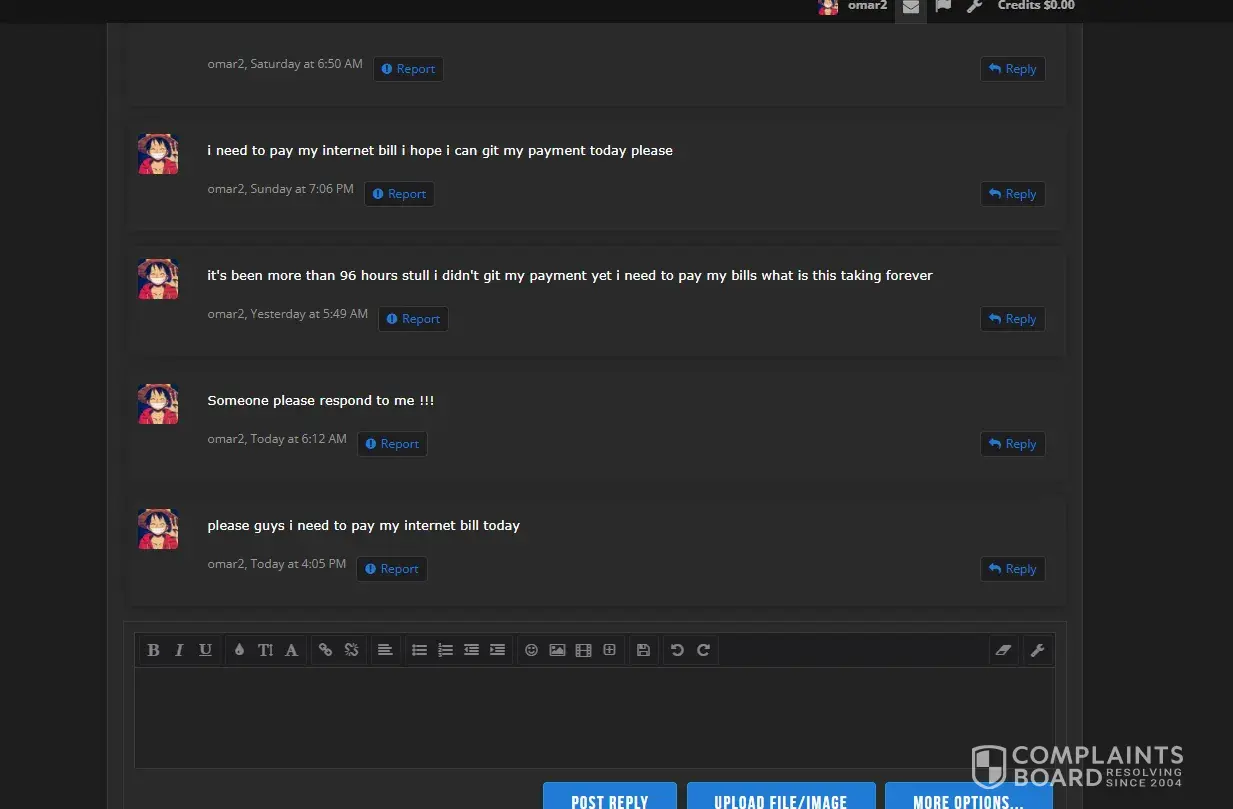
Task: Reply to the Yesterday 5:49 AM post
Action: pyautogui.click(x=1012, y=319)
